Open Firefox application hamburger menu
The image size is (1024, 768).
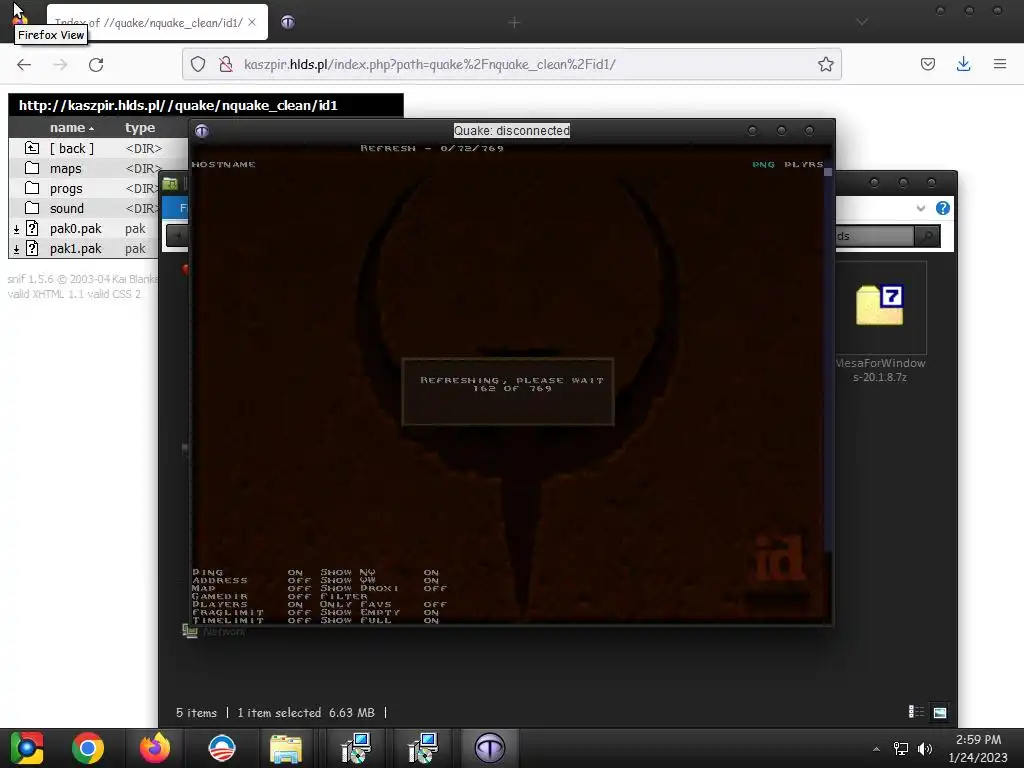click(x=1000, y=64)
